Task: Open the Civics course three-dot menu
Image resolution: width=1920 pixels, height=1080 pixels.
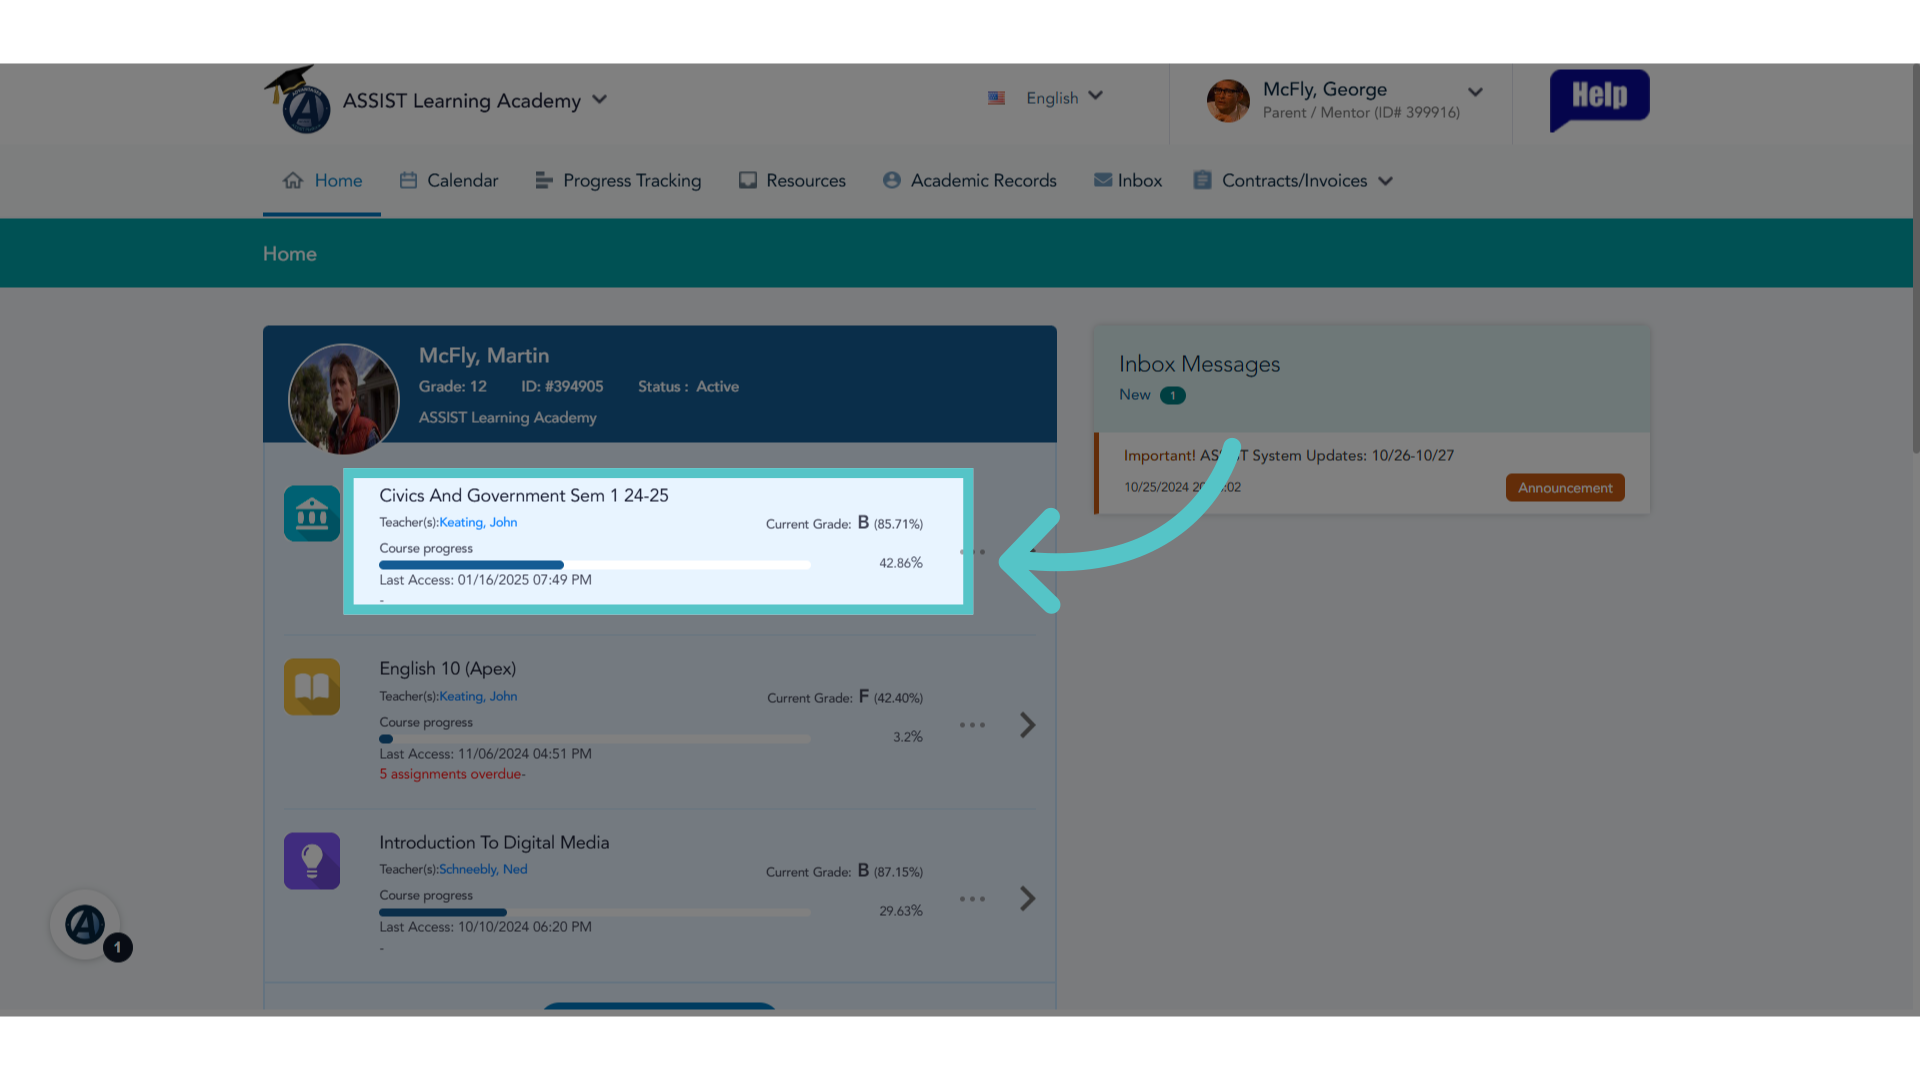Action: pyautogui.click(x=972, y=552)
